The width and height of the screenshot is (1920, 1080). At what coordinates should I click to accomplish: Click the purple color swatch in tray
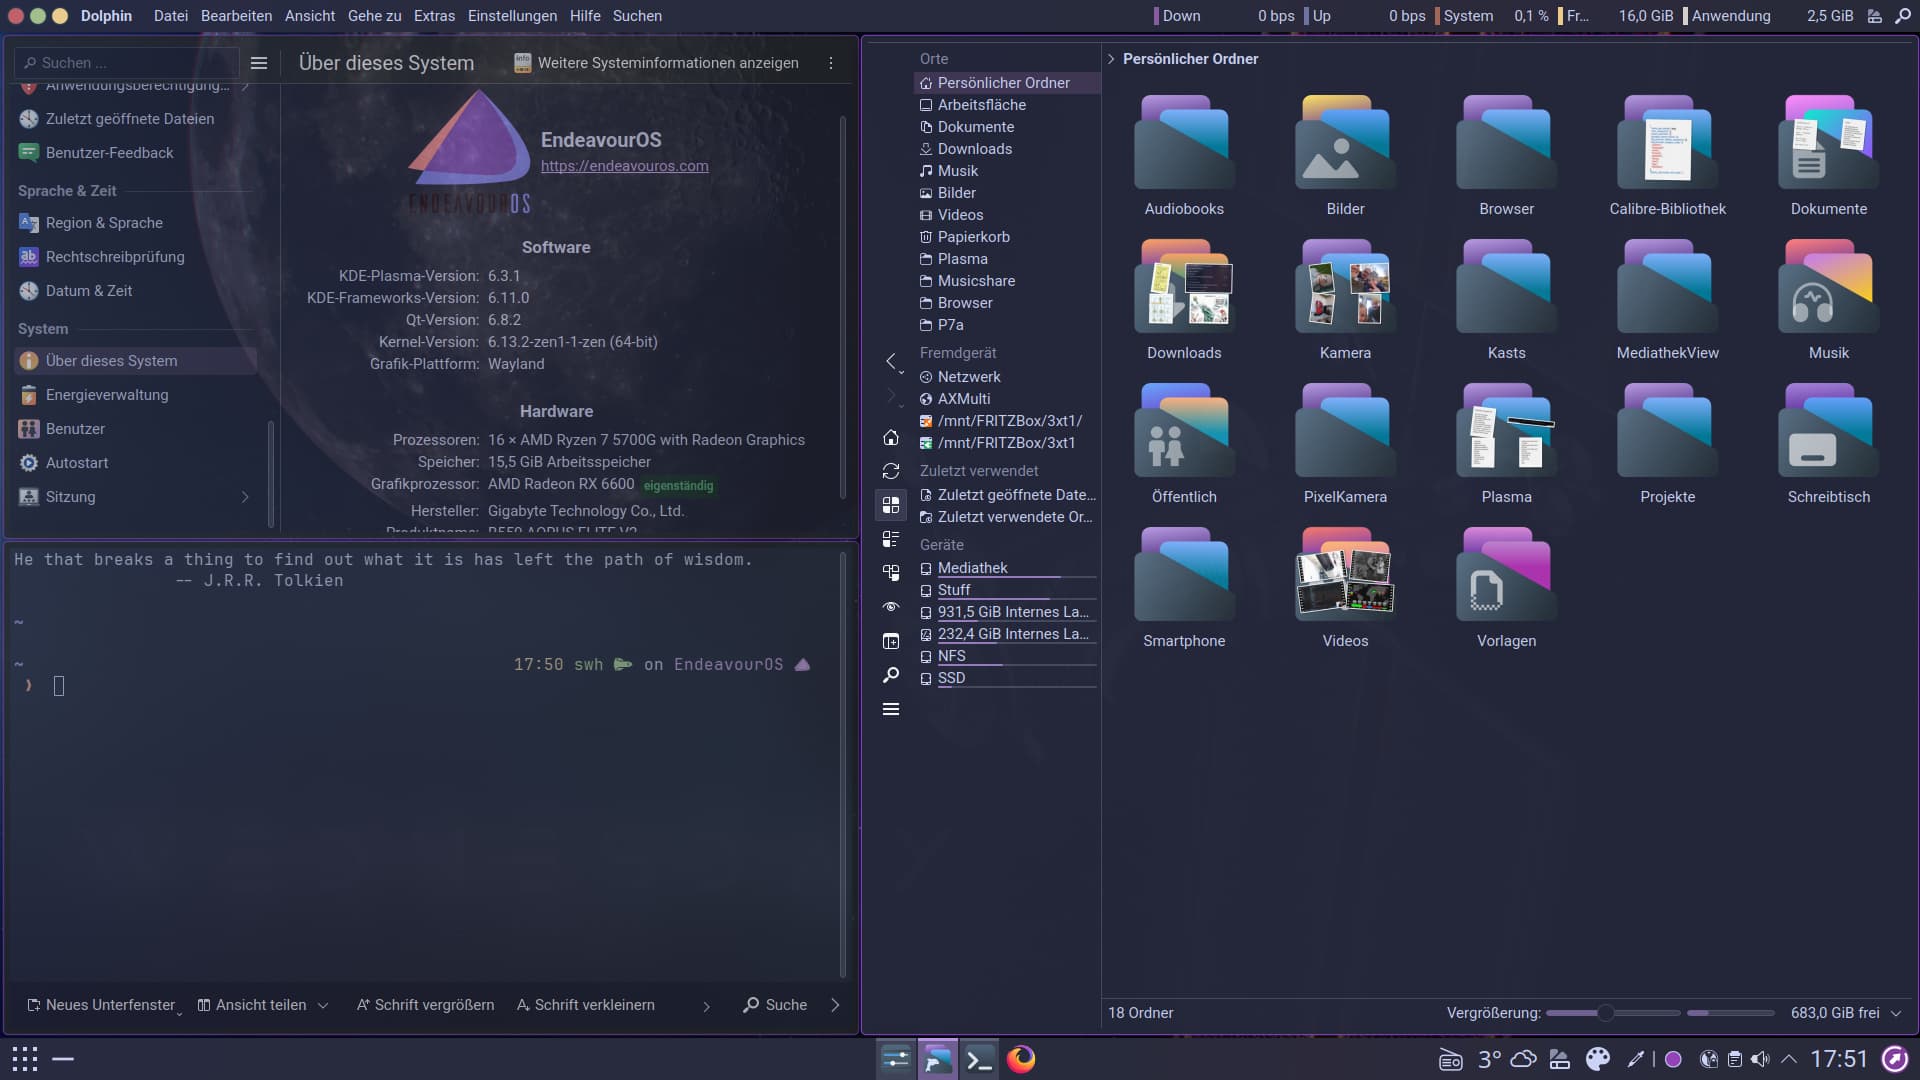click(1673, 1059)
